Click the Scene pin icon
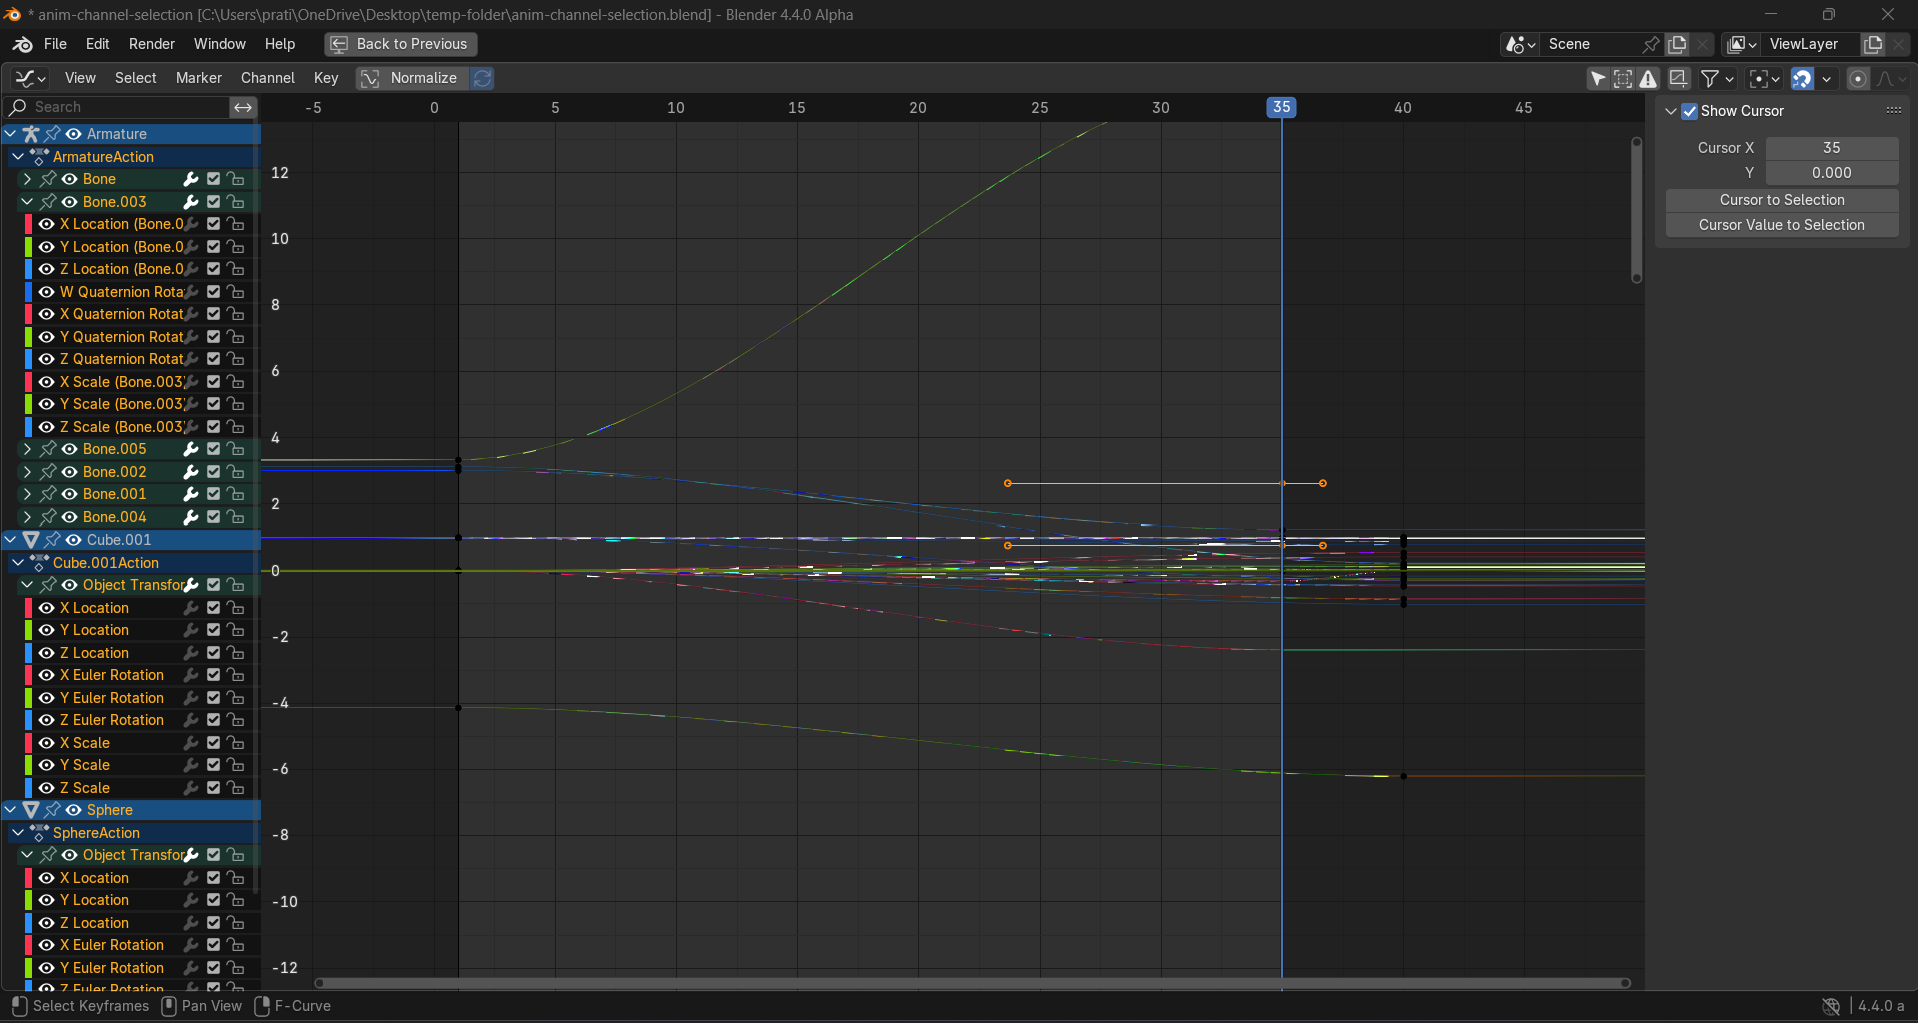 1650,44
